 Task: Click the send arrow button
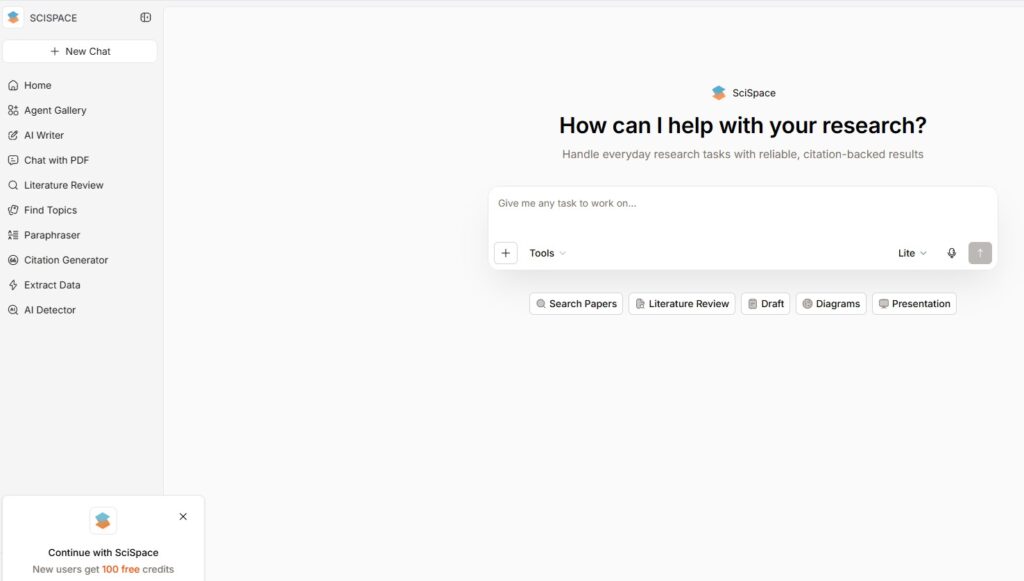coord(980,253)
